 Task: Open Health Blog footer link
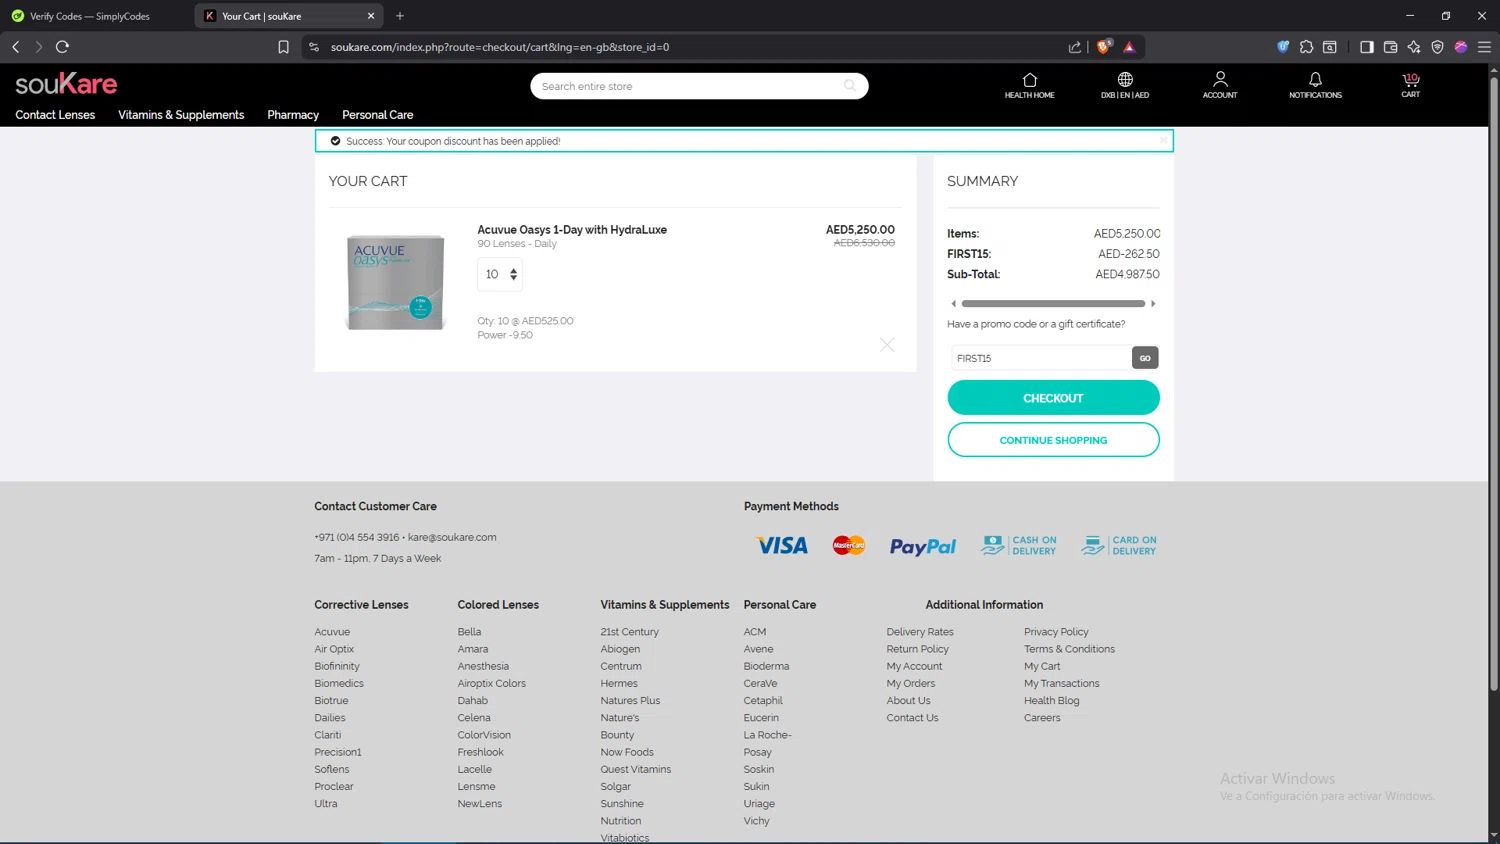[x=1052, y=700]
